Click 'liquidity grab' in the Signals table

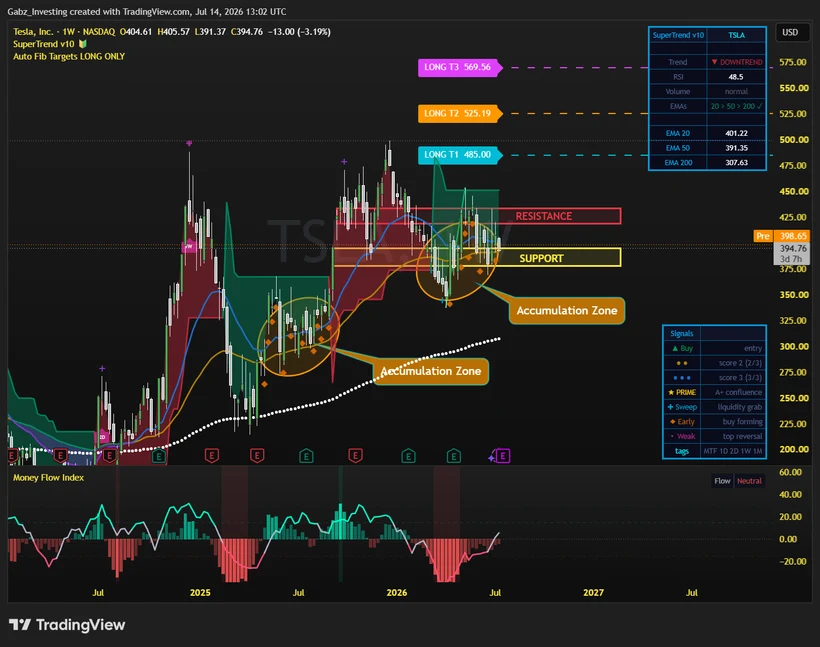tap(739, 407)
